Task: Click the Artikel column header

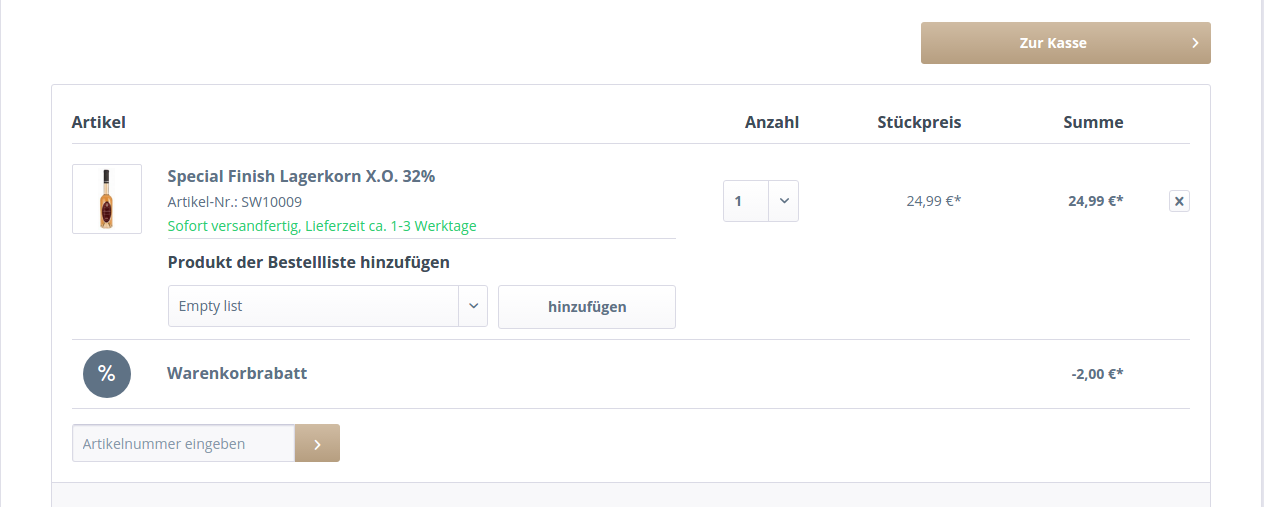Action: pos(99,123)
